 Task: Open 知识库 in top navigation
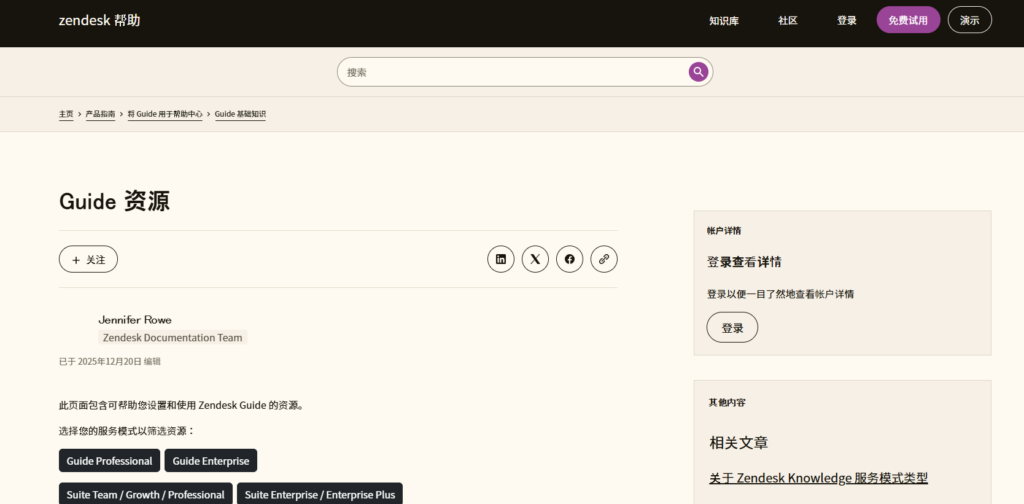(x=723, y=20)
